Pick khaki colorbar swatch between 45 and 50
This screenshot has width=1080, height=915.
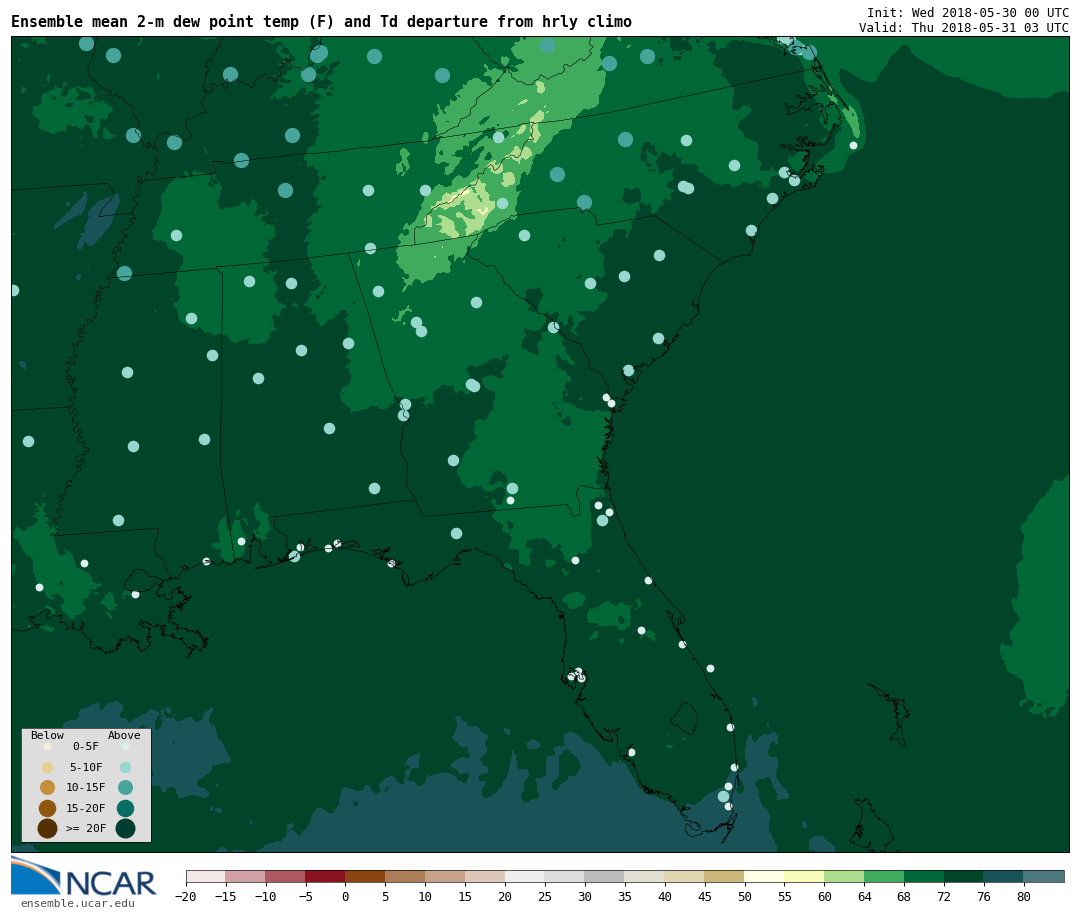pos(725,876)
